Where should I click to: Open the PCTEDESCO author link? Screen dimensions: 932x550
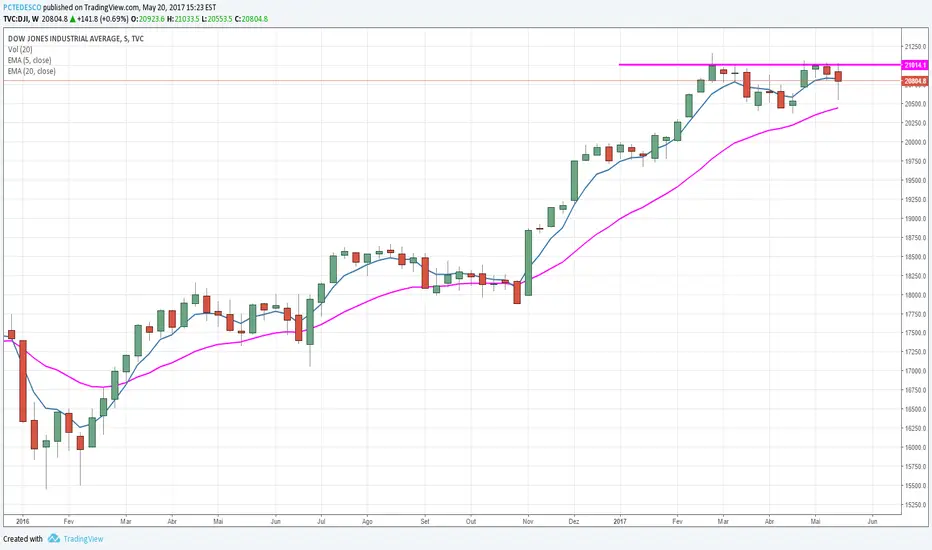tap(22, 8)
